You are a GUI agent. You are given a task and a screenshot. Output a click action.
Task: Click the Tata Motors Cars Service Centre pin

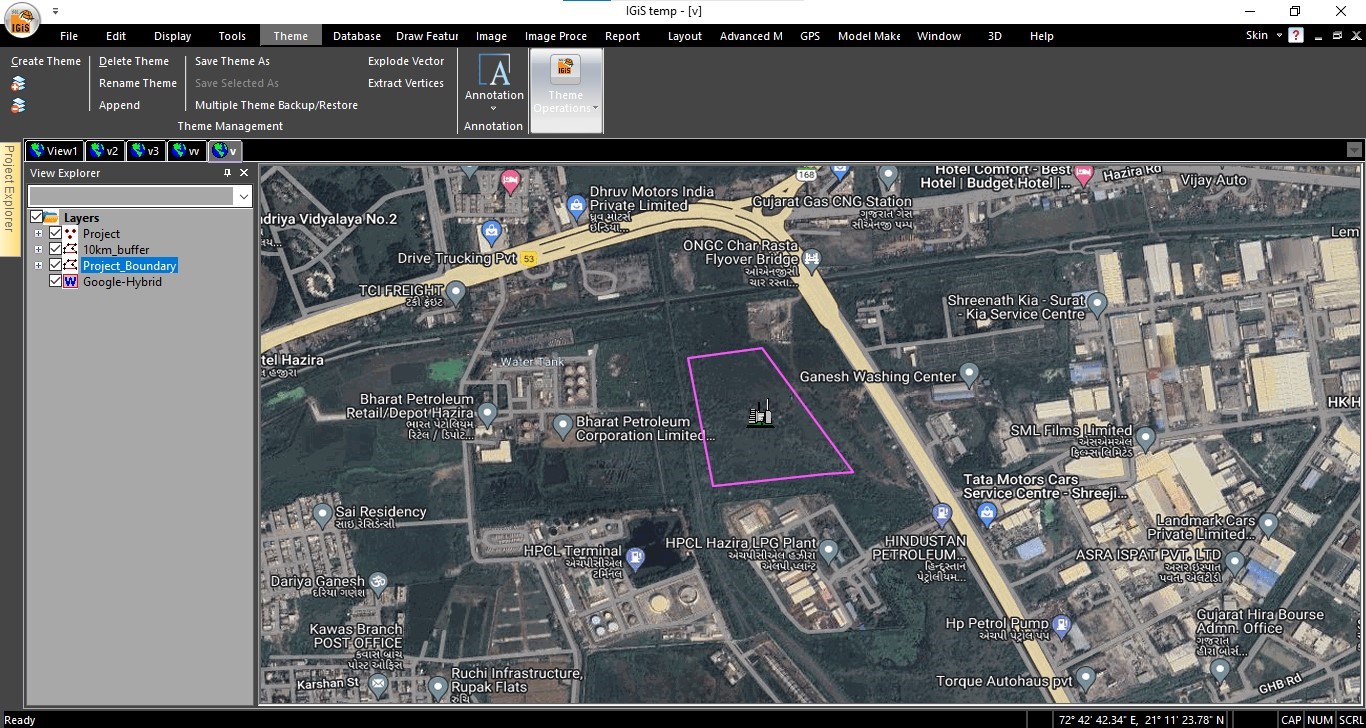[x=987, y=514]
